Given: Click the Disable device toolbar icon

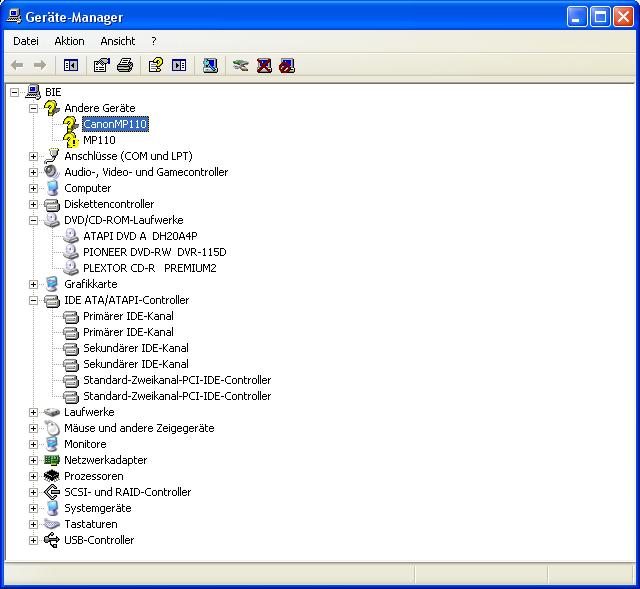Looking at the screenshot, I should [x=287, y=66].
